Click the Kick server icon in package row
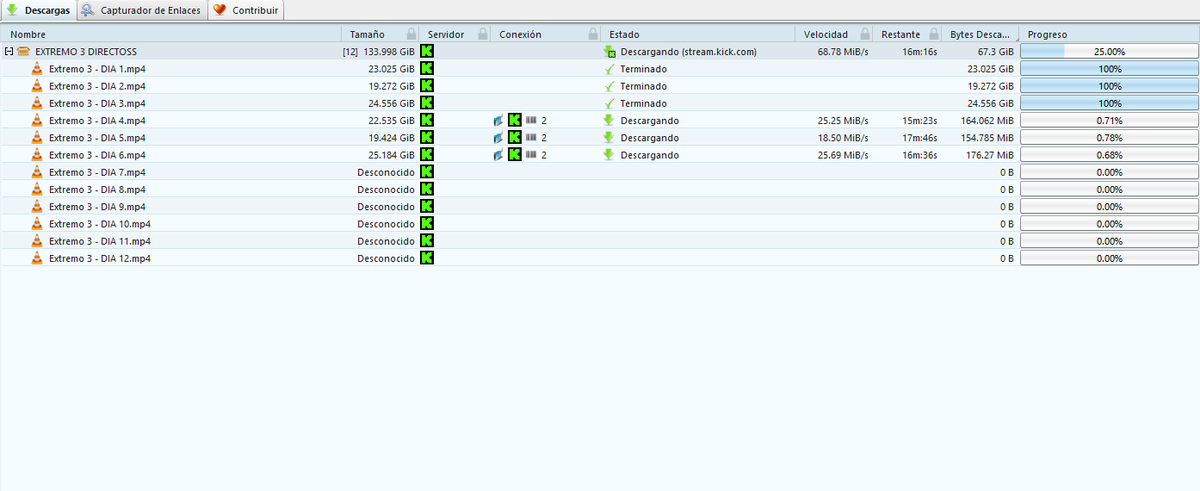 point(427,51)
